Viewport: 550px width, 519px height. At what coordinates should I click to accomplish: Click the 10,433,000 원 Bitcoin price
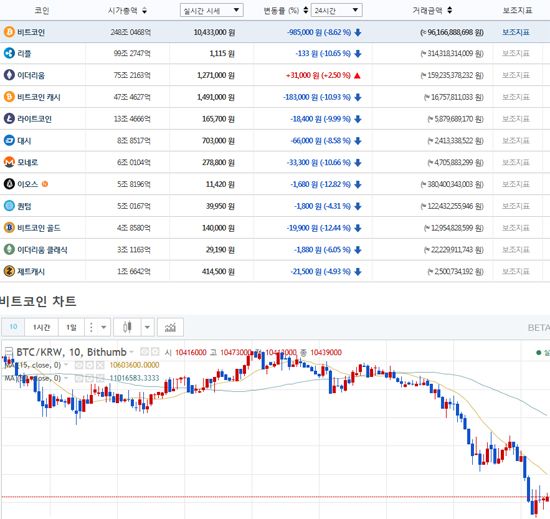point(214,32)
